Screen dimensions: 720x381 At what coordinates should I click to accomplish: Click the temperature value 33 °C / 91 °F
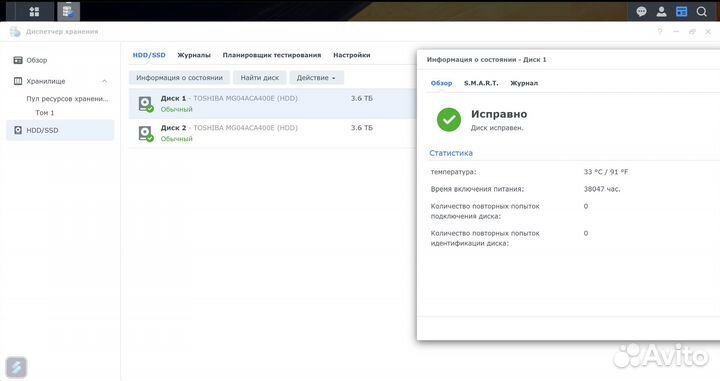click(606, 172)
